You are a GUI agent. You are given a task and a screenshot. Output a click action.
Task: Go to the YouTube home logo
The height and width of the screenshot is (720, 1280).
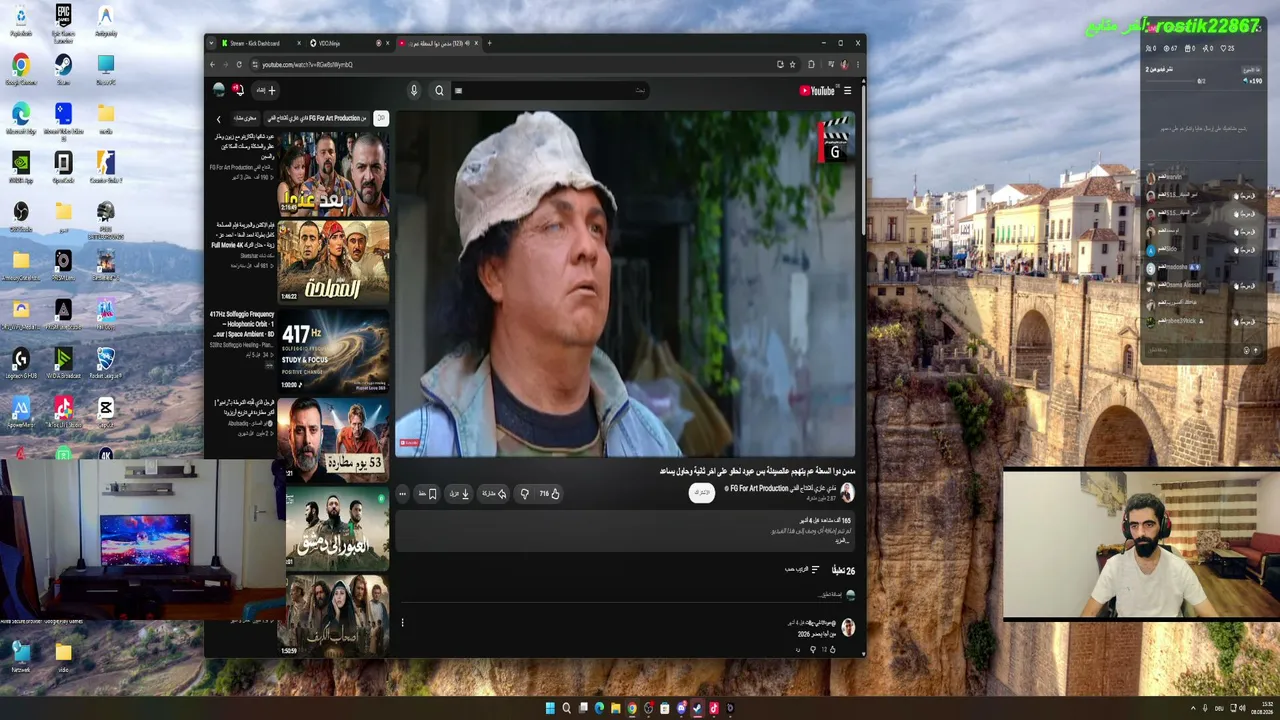pyautogui.click(x=817, y=91)
